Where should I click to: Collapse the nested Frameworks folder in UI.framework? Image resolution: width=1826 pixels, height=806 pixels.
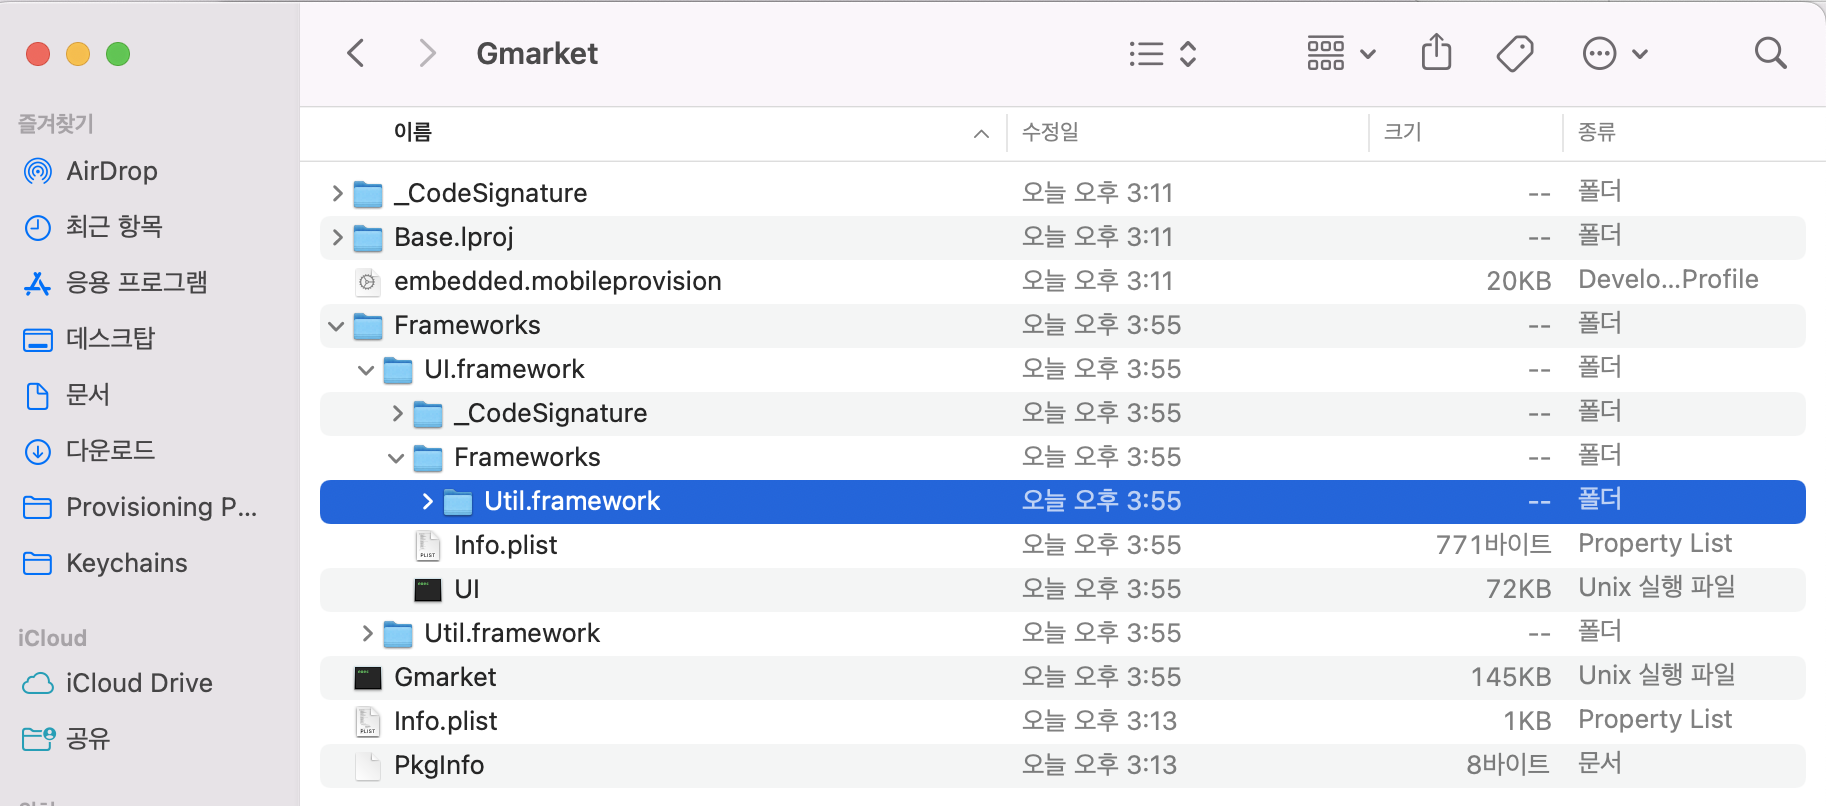[396, 458]
